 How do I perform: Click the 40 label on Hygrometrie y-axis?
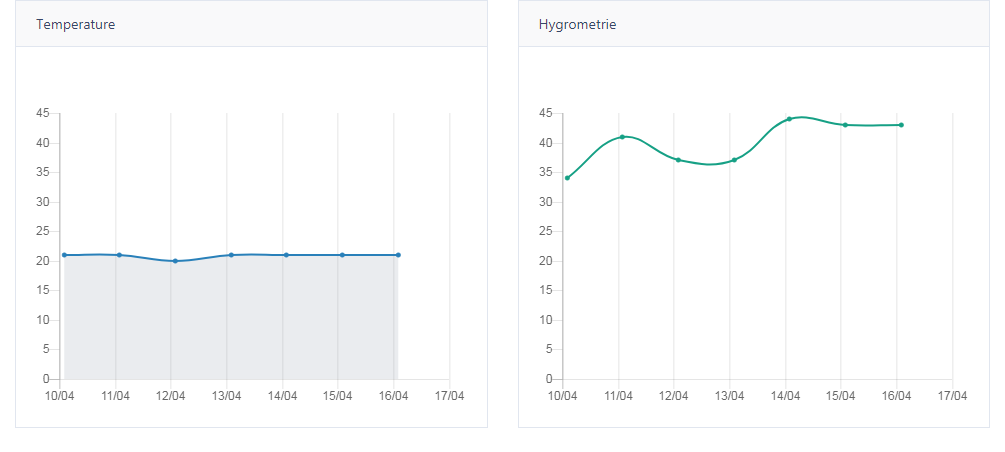tap(546, 143)
